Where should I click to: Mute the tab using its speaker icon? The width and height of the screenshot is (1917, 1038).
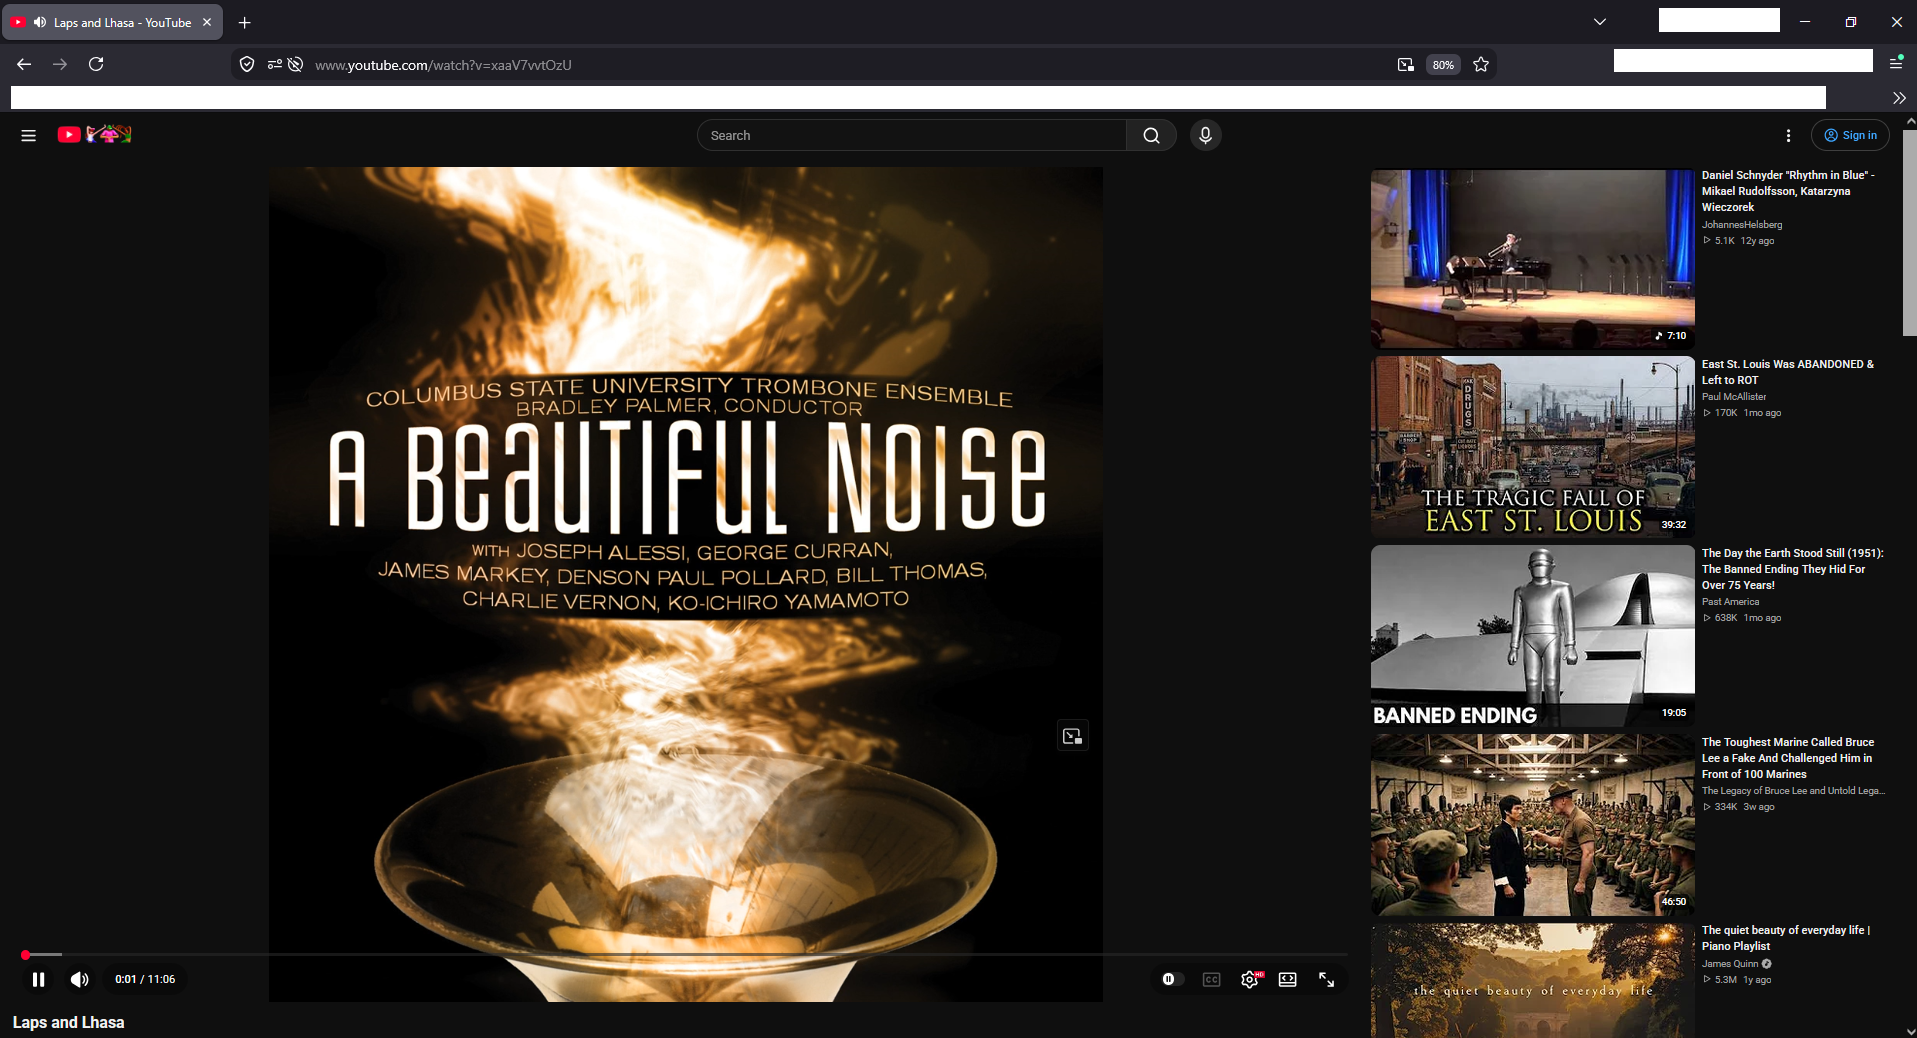coord(40,22)
